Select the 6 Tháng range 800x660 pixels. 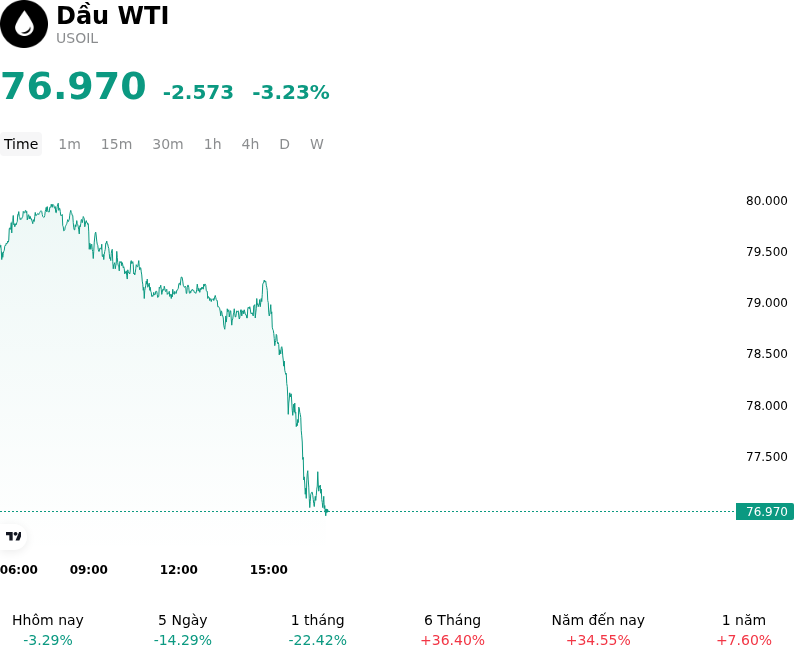(453, 630)
